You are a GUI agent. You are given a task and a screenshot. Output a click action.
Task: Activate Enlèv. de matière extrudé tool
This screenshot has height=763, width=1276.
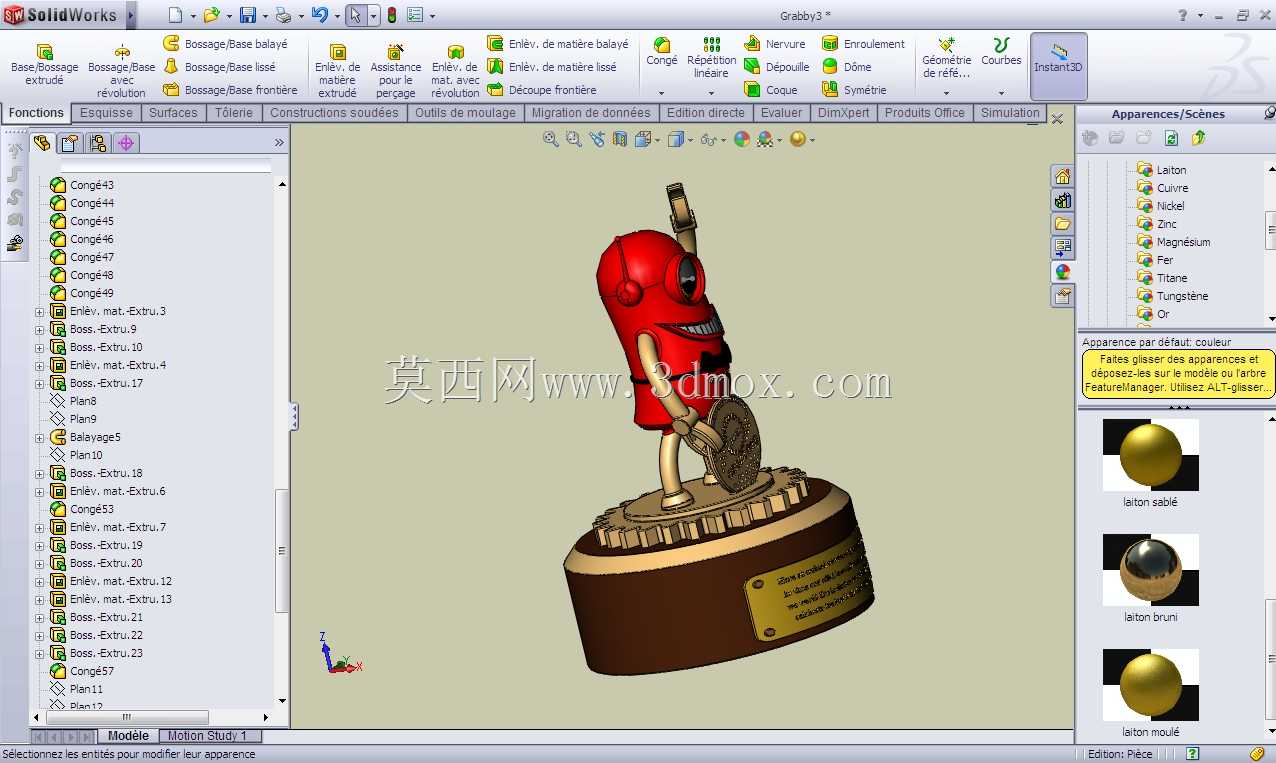click(338, 71)
